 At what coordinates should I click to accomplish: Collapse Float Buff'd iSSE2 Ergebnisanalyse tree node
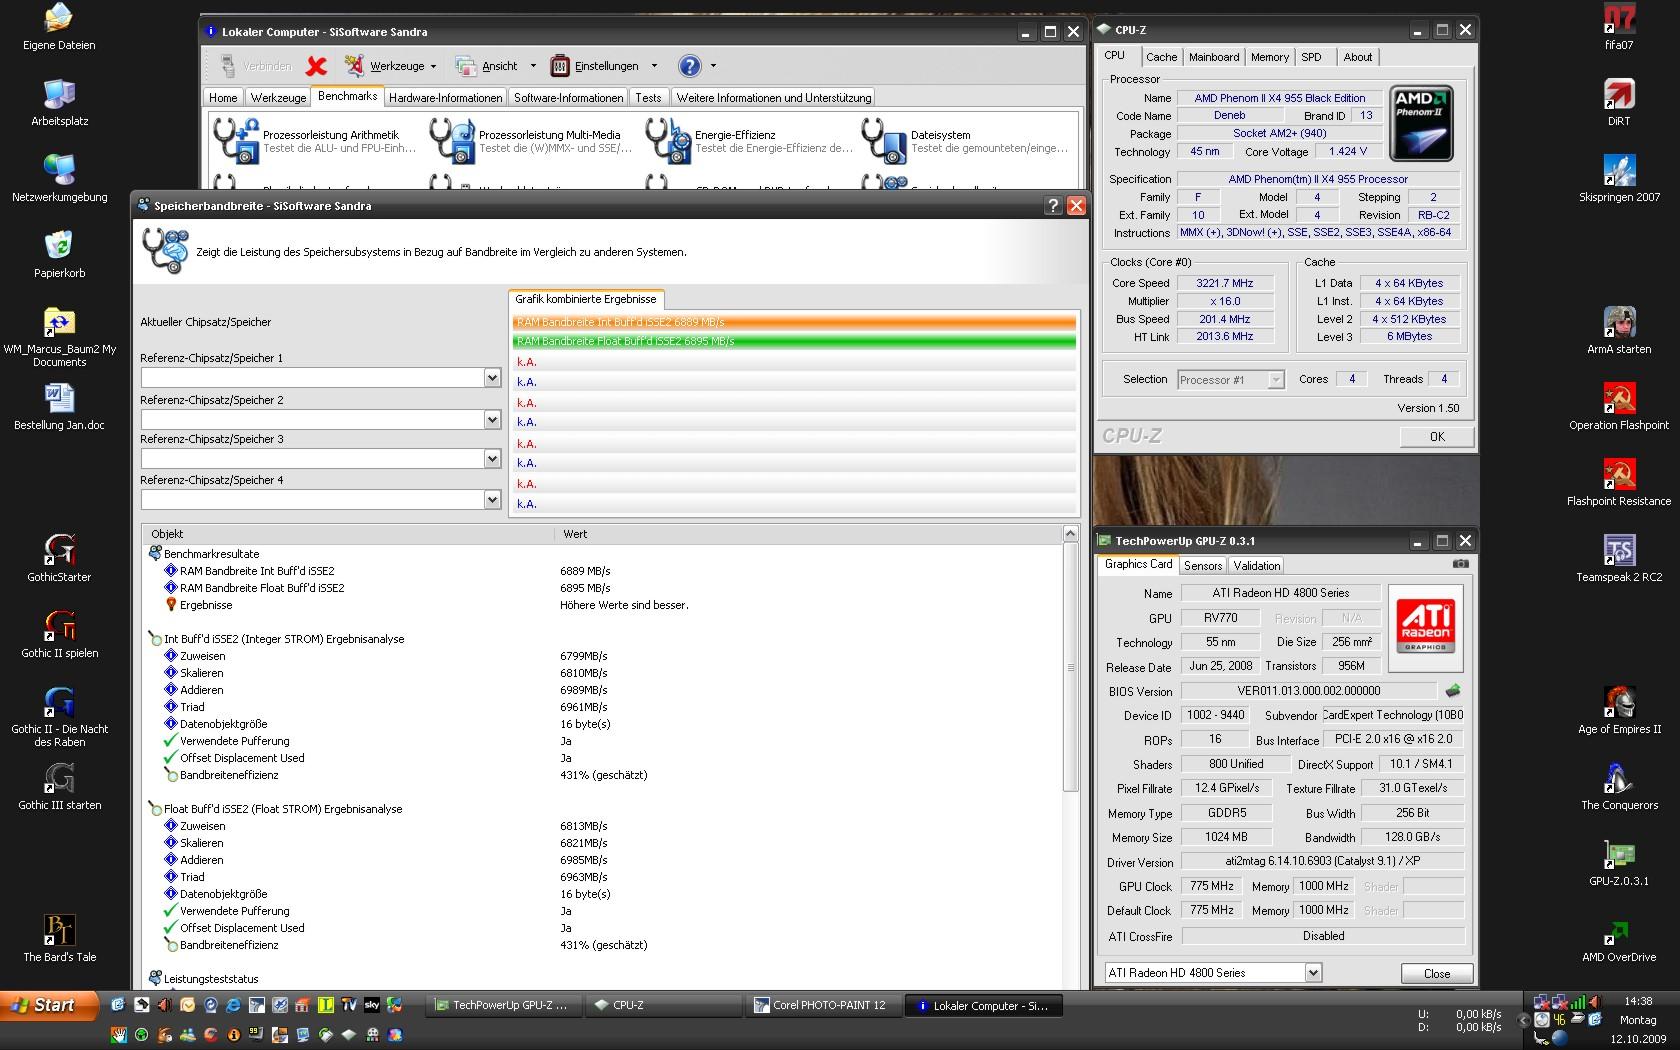click(155, 809)
